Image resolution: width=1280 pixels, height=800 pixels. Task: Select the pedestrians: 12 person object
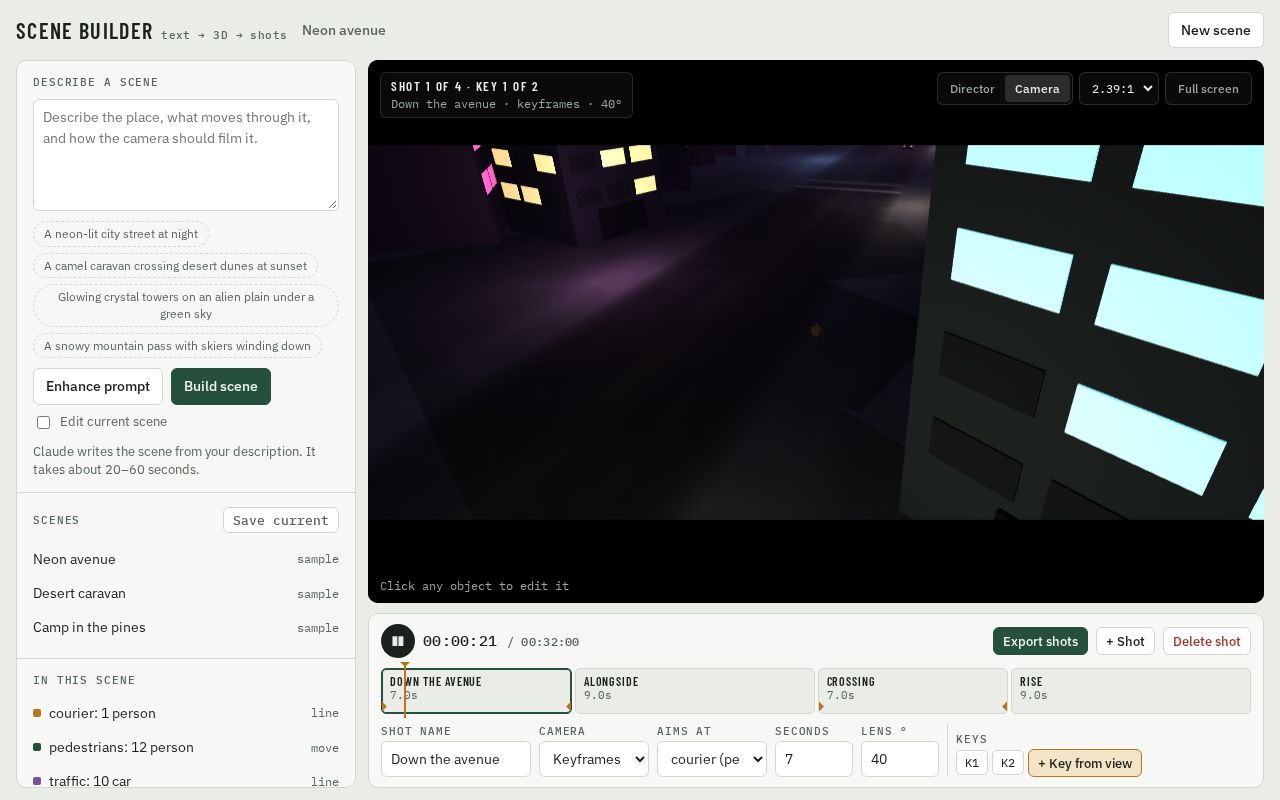point(186,747)
